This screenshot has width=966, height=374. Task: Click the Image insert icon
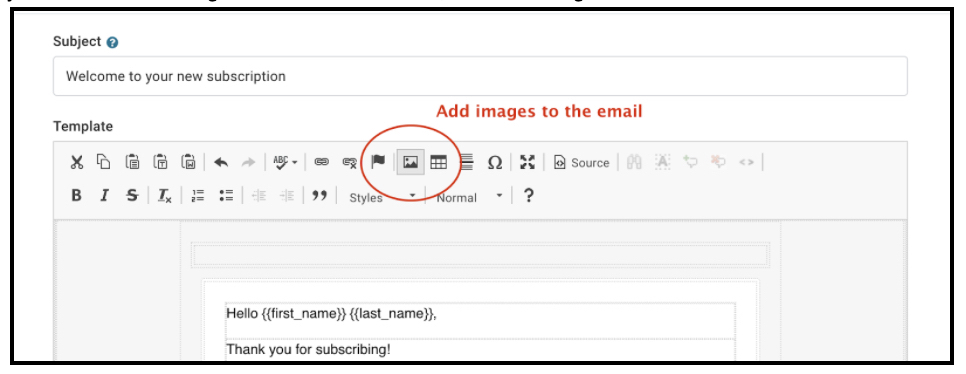click(x=410, y=163)
